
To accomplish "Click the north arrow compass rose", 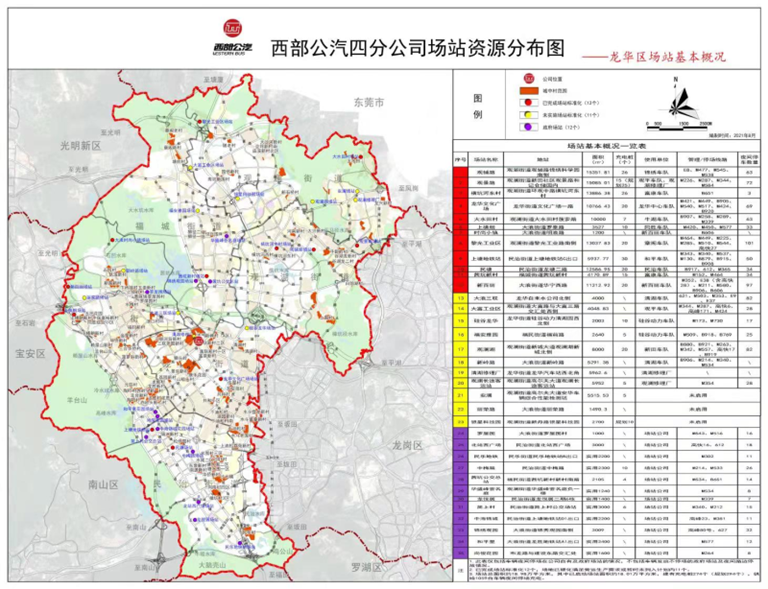I will coord(678,101).
